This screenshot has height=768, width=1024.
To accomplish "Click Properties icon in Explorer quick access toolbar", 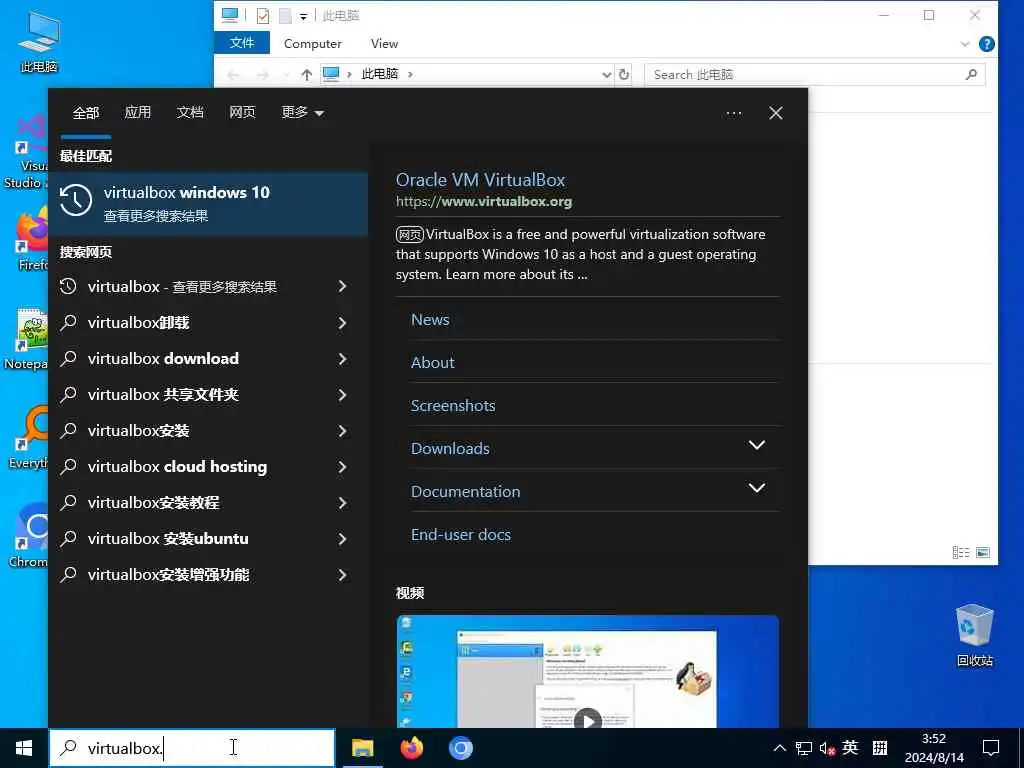I will (263, 15).
